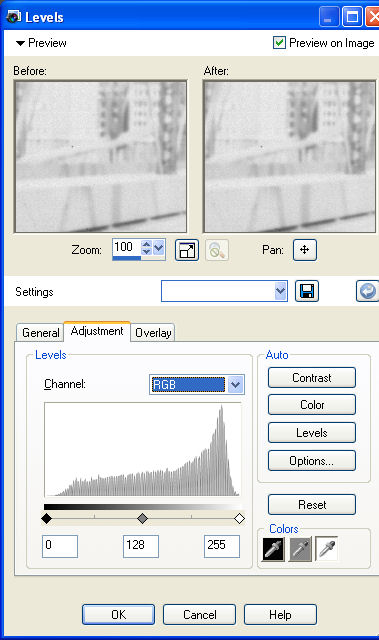Click the midtone 128 input field

click(x=141, y=546)
